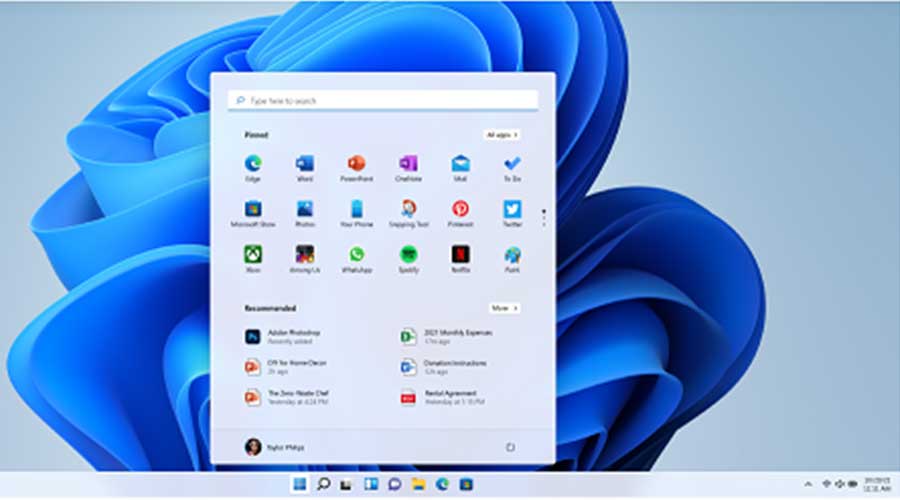Open File Explorer from the taskbar
This screenshot has width=900, height=500.
[418, 484]
